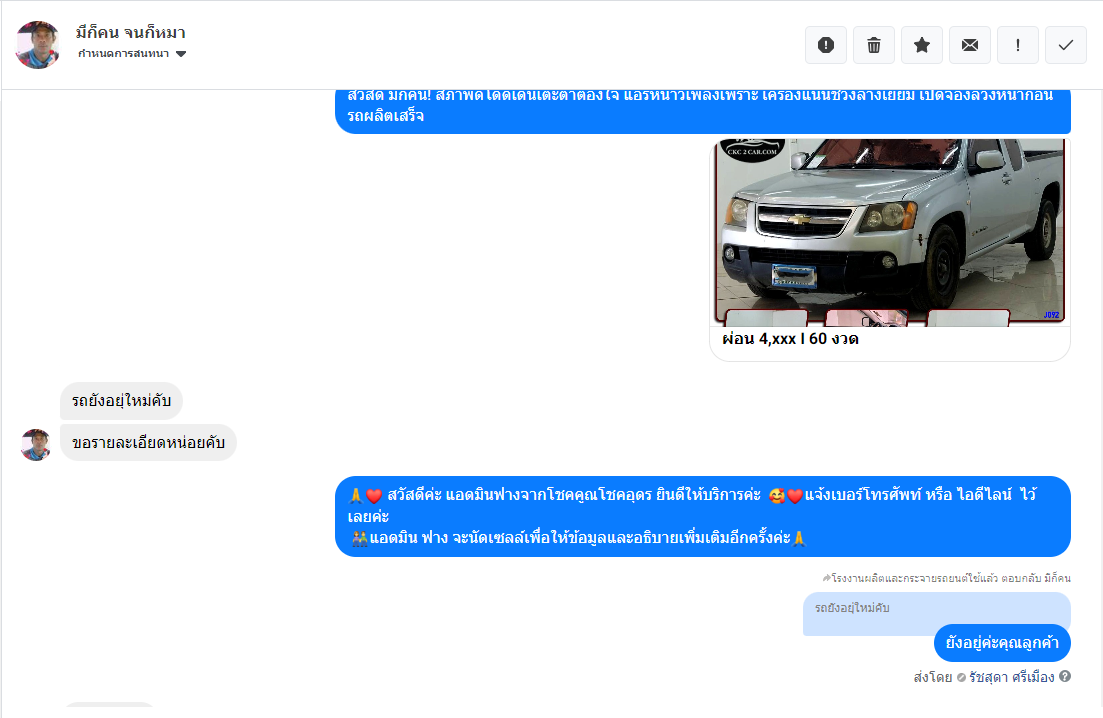Click top blue ad message ending รถผลิตเสร็จ

[x=702, y=111]
